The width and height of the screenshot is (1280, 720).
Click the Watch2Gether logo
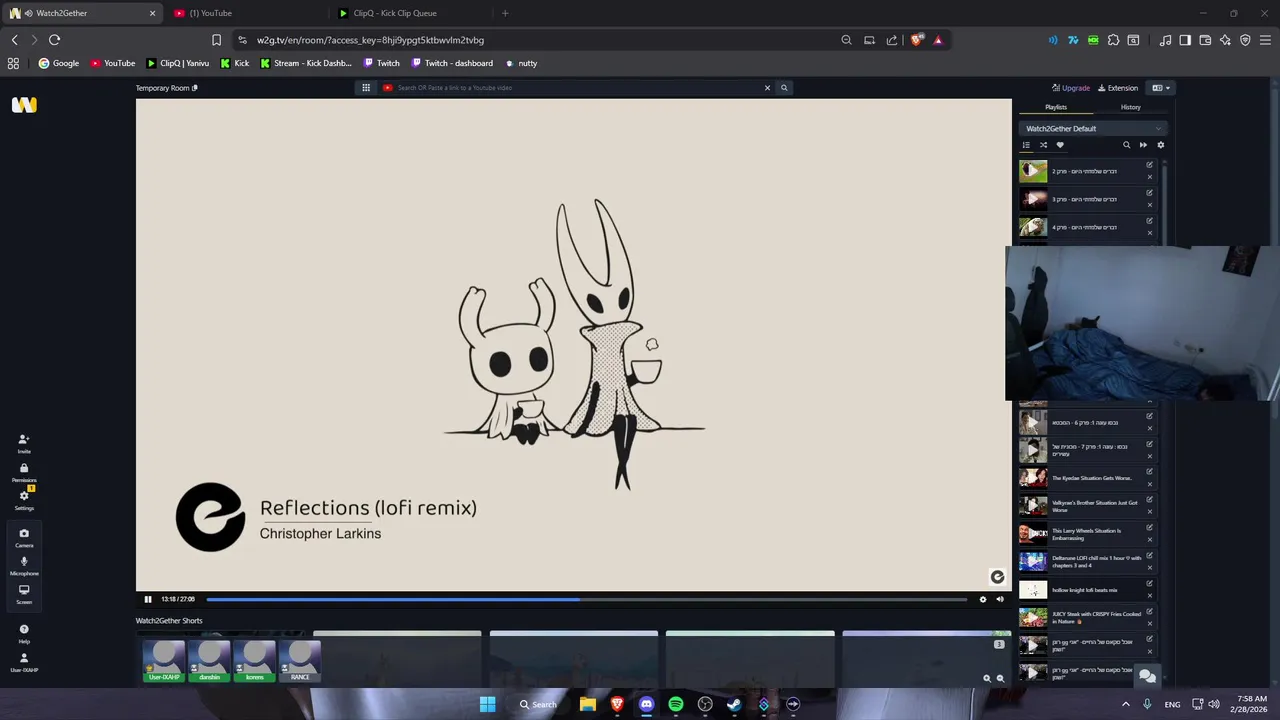24,105
